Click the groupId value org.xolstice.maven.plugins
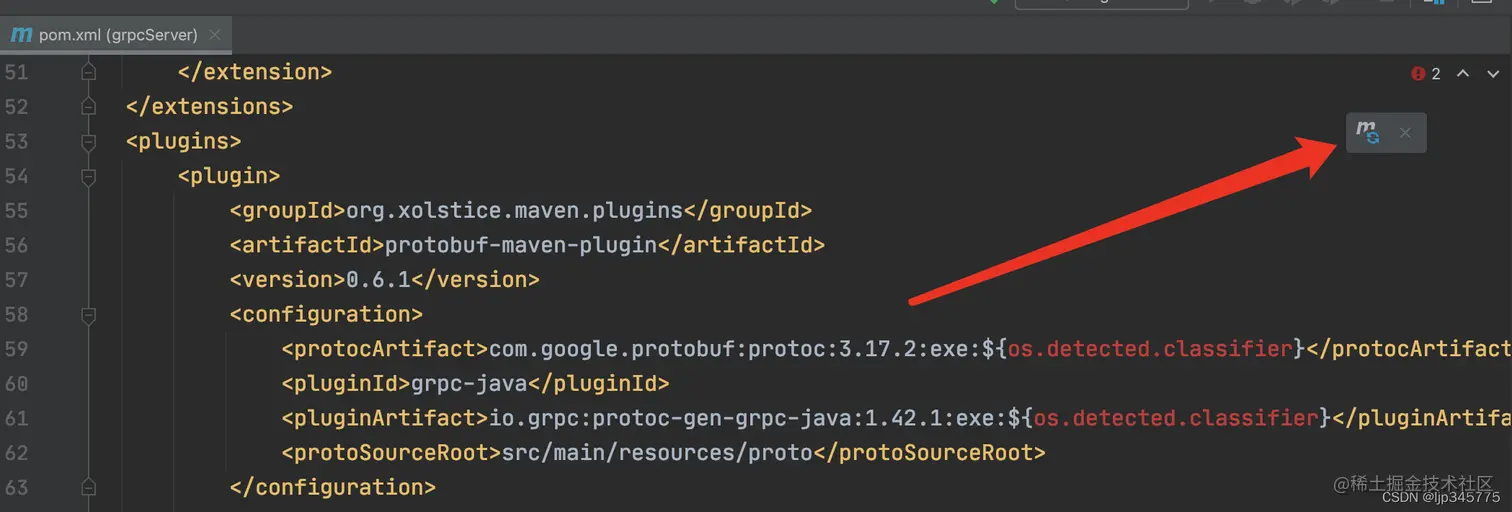This screenshot has height=512, width=1512. tap(514, 211)
